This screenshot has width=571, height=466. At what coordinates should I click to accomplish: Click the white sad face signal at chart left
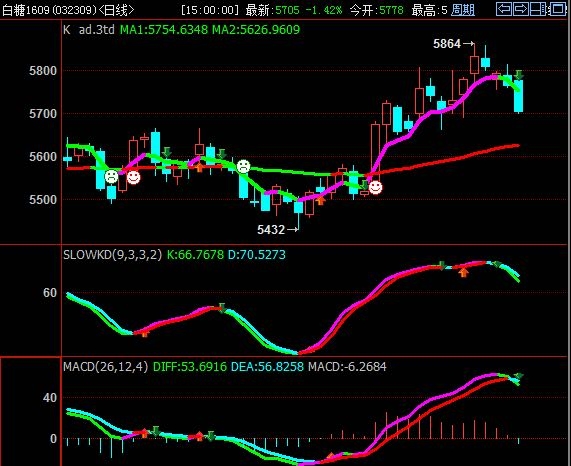pos(111,177)
